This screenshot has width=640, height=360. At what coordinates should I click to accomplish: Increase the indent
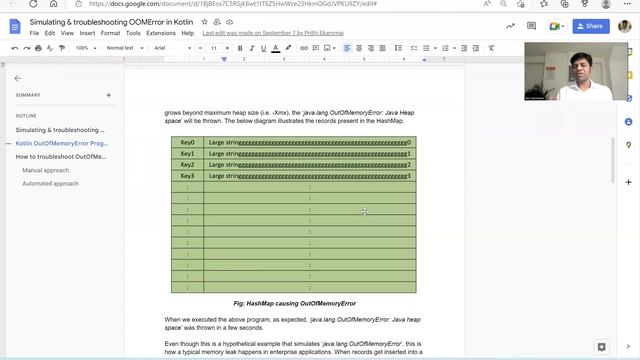pos(476,48)
